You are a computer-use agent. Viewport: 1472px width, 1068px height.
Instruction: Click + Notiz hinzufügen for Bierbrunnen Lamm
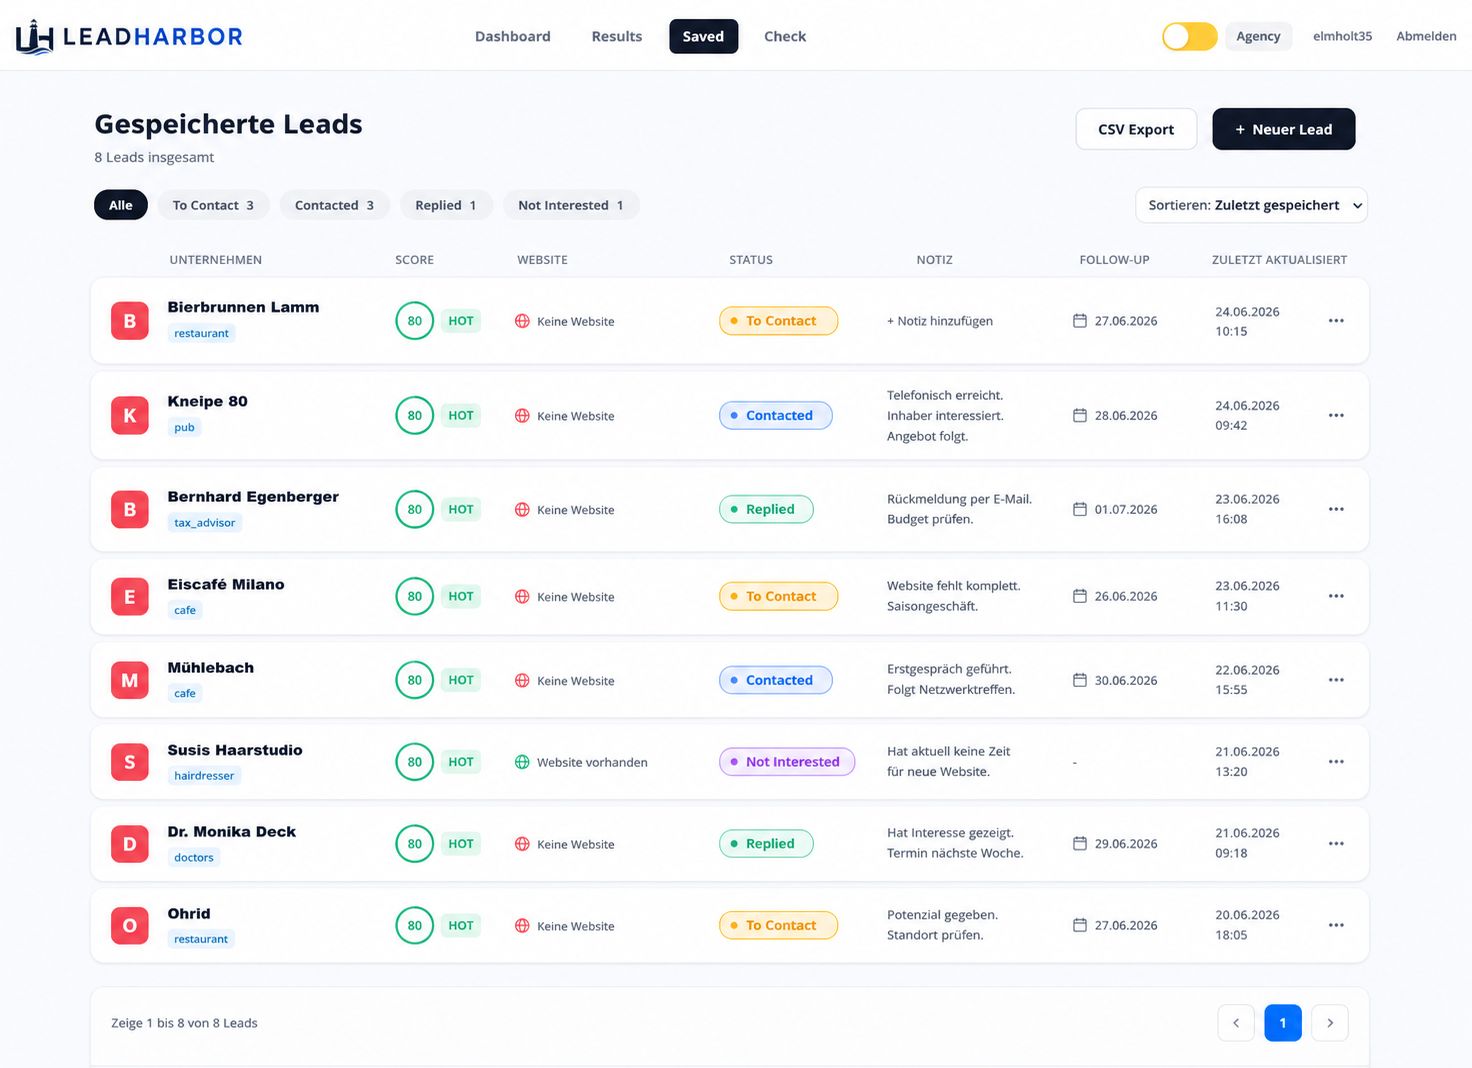click(940, 321)
